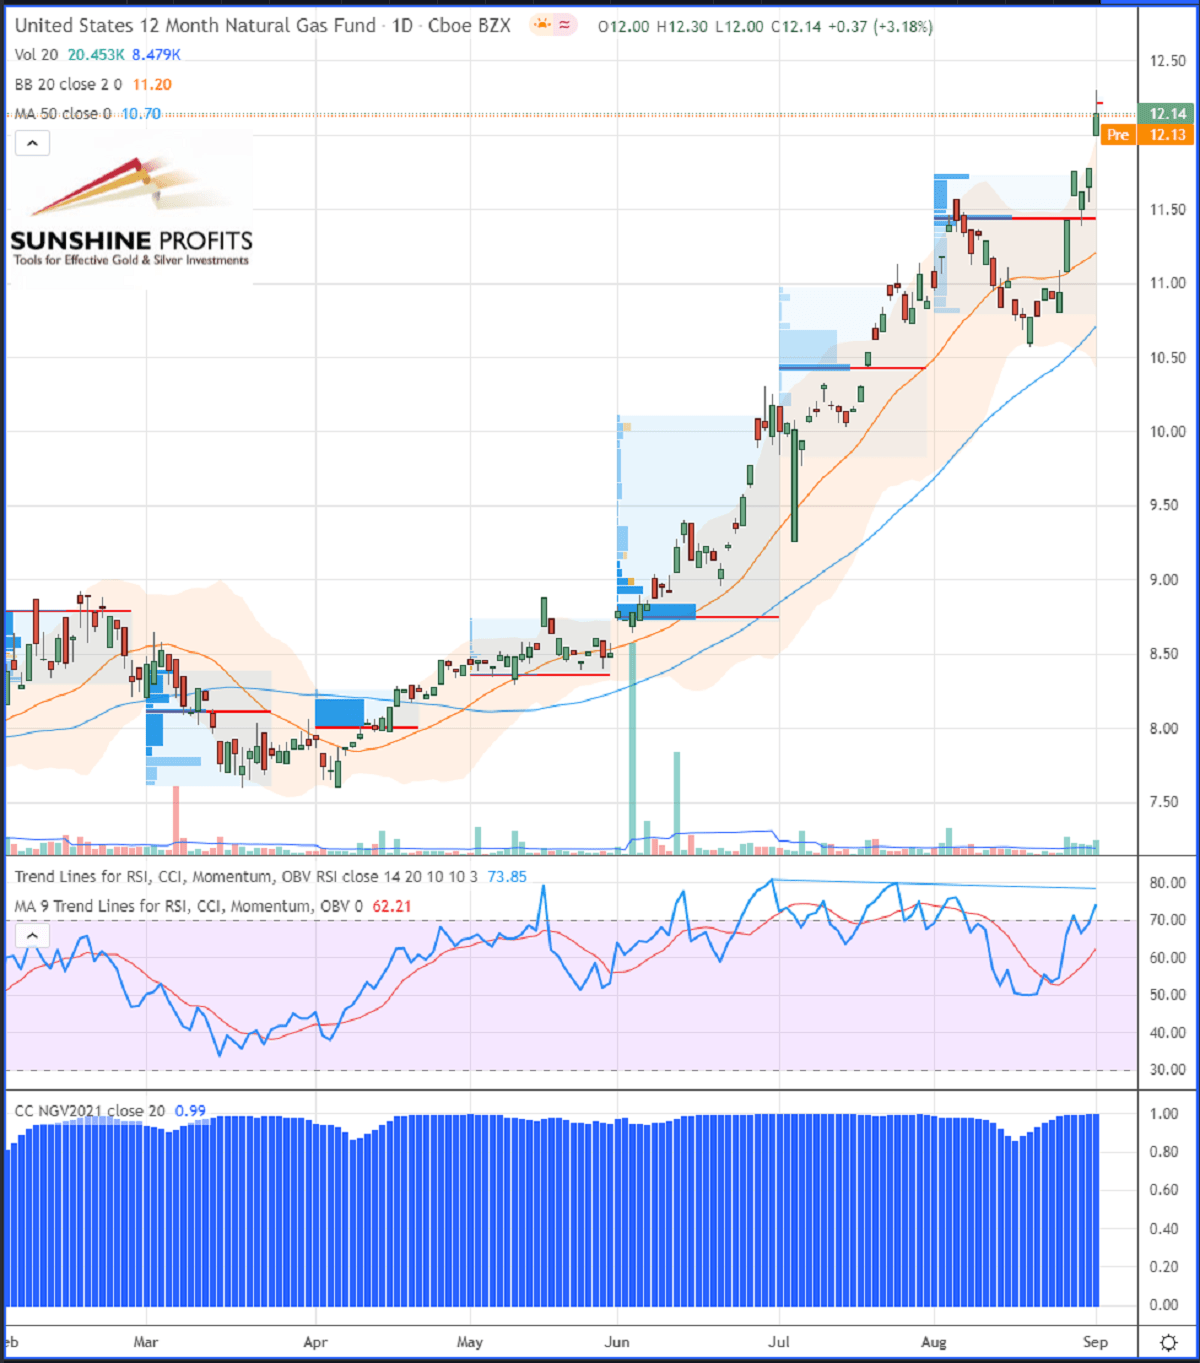
Task: Collapse the RSI pane indicator legend
Action: tap(32, 936)
